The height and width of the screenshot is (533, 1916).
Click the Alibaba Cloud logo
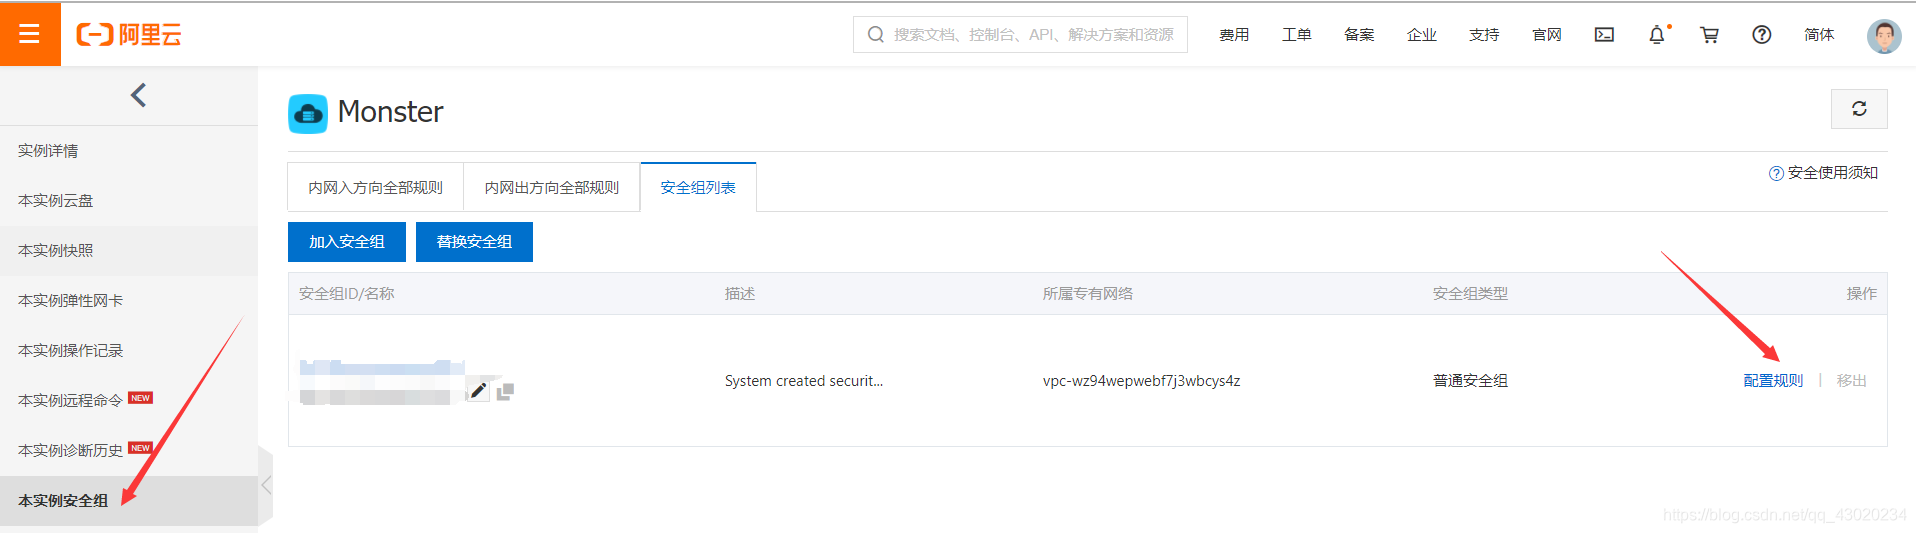click(x=129, y=35)
